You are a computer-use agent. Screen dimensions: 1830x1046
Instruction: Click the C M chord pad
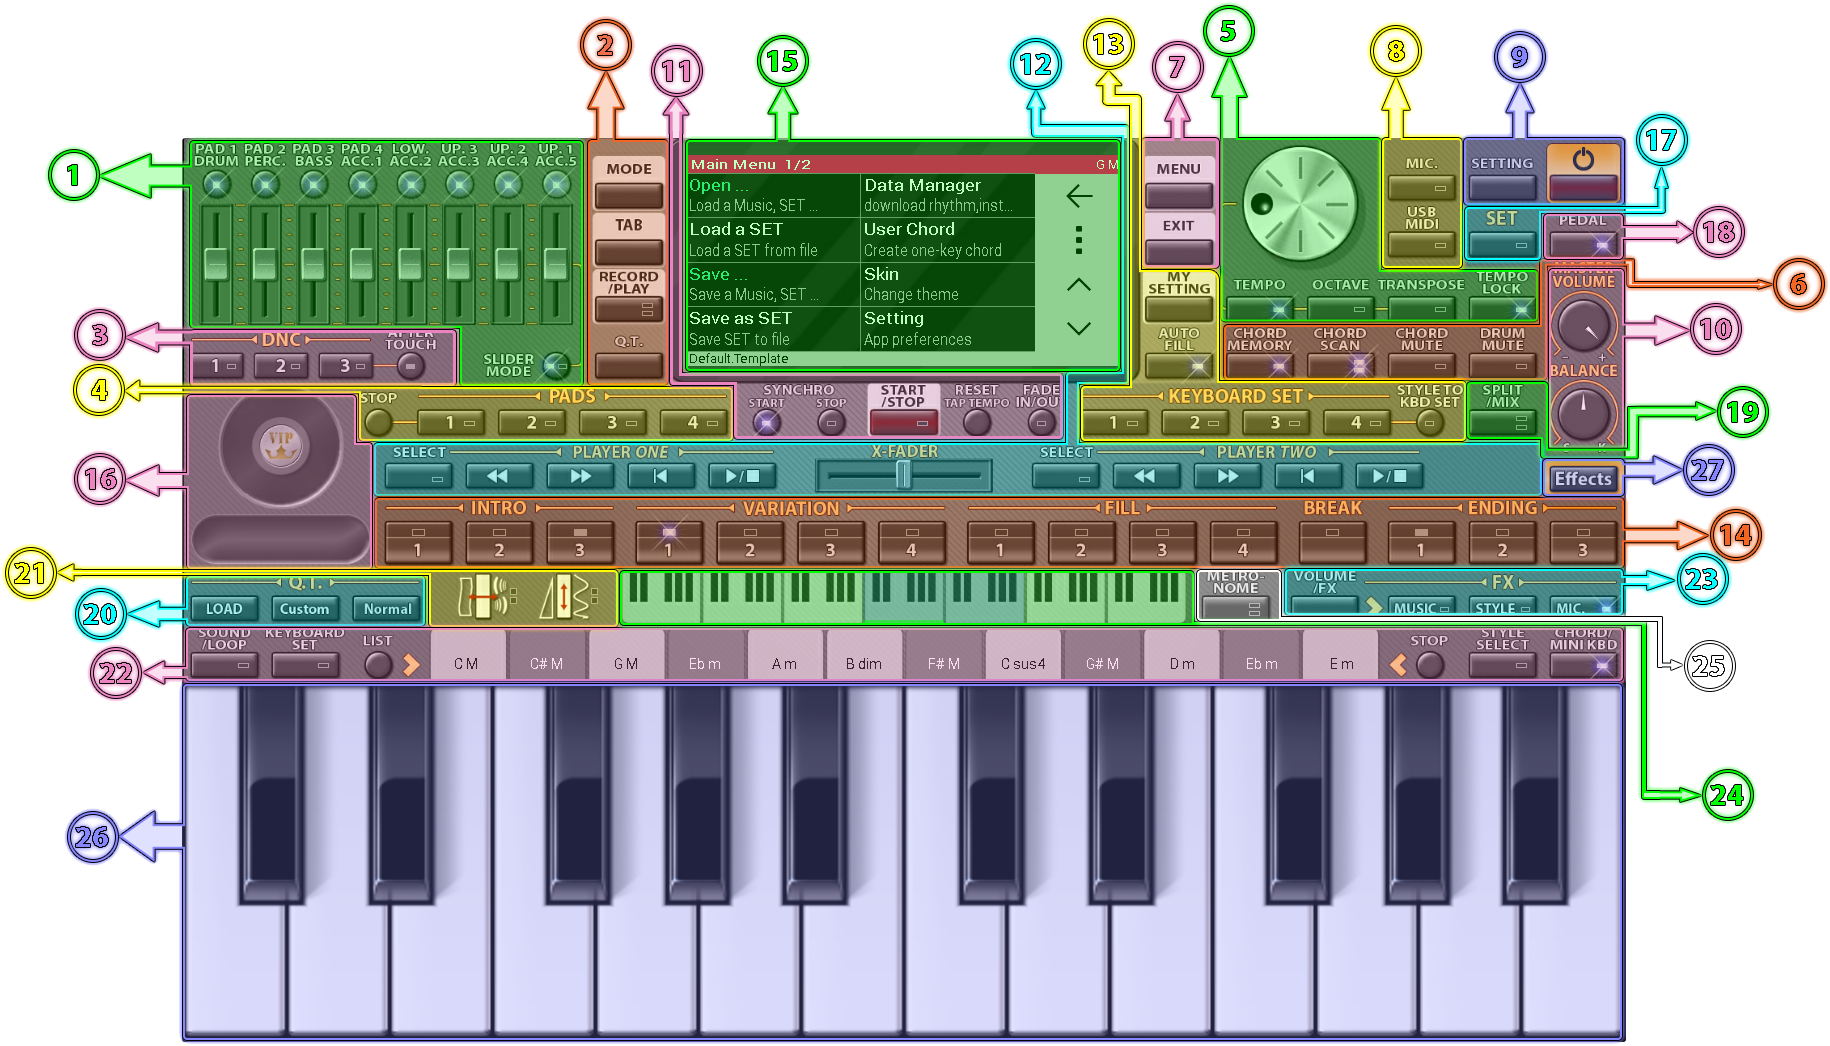coord(466,663)
